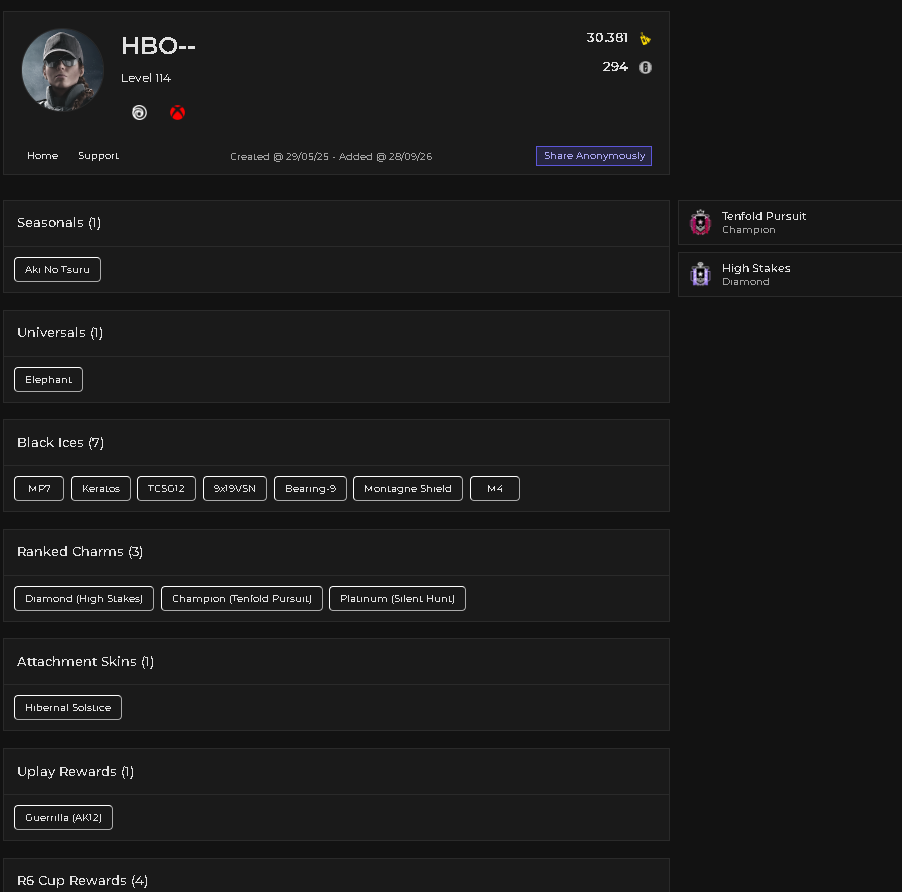Image resolution: width=902 pixels, height=892 pixels.
Task: Click the Share Anonymously button
Action: [594, 156]
